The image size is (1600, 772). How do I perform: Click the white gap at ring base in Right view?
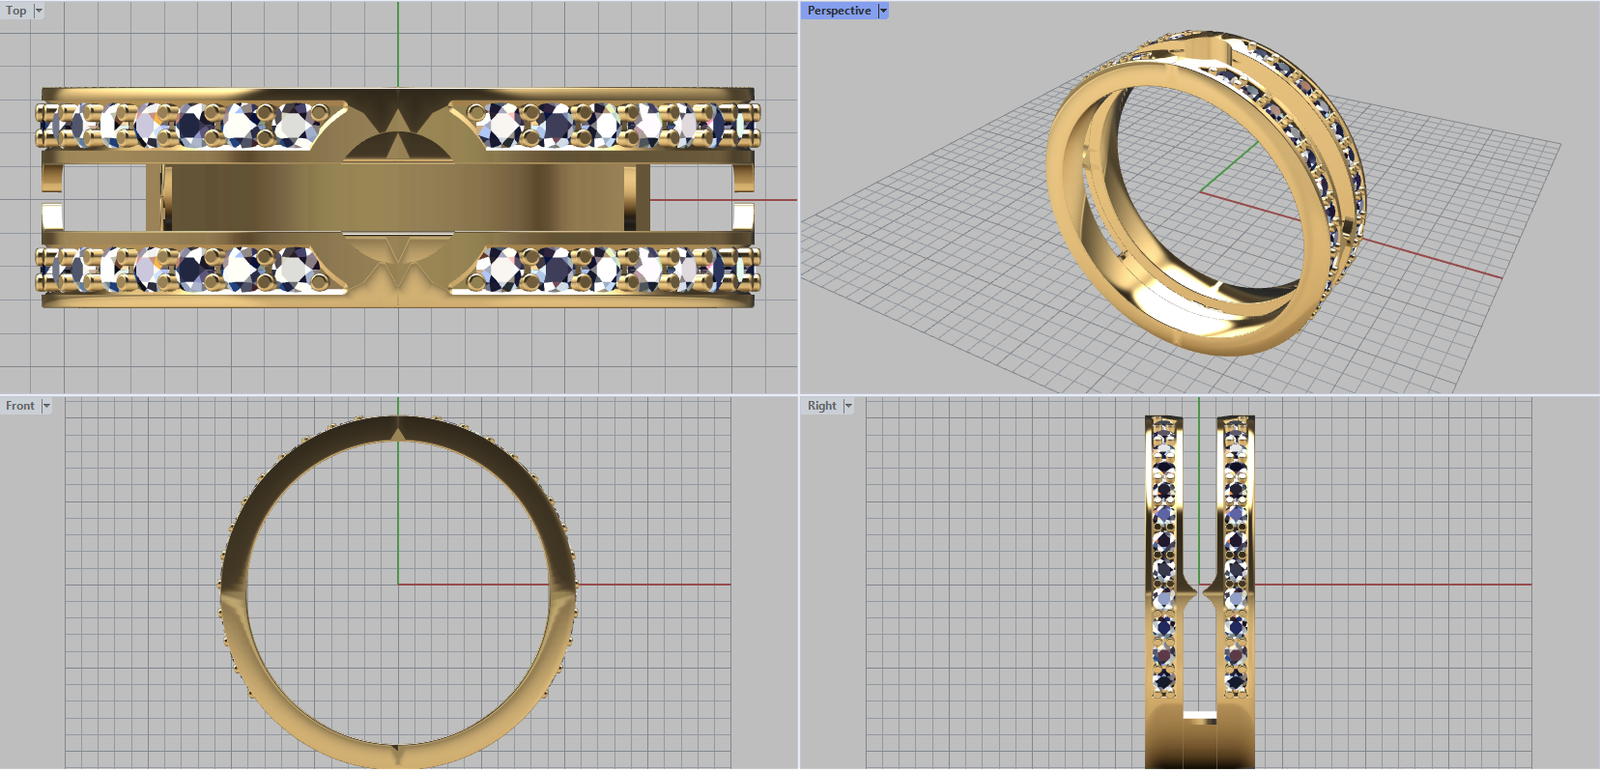click(x=1200, y=715)
